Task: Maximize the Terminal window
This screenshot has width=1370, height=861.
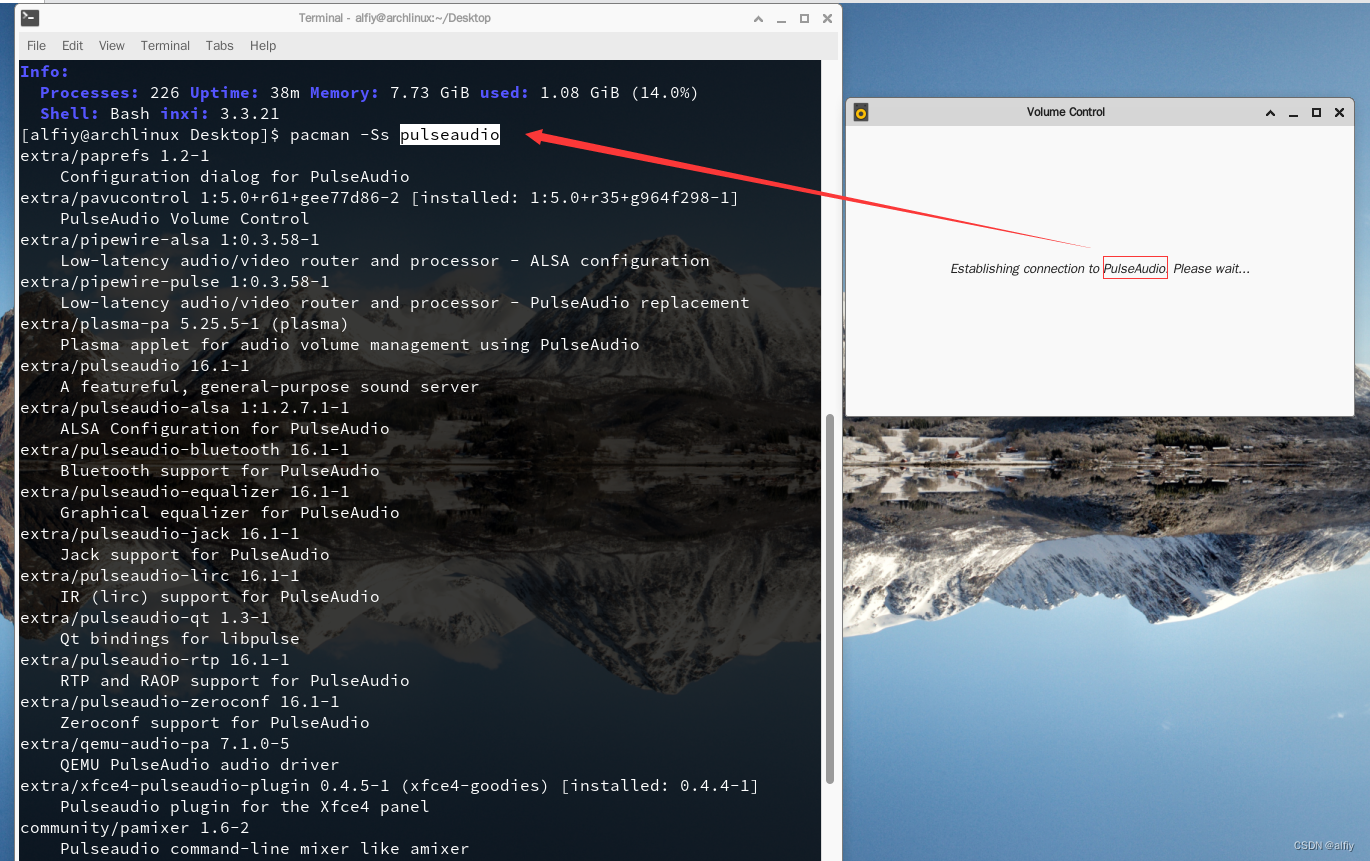Action: [804, 18]
